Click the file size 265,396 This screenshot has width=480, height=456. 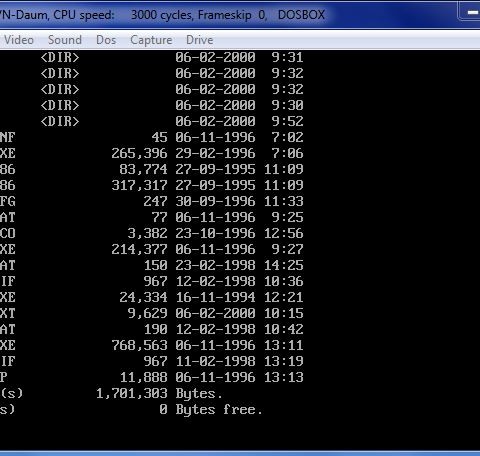139,153
